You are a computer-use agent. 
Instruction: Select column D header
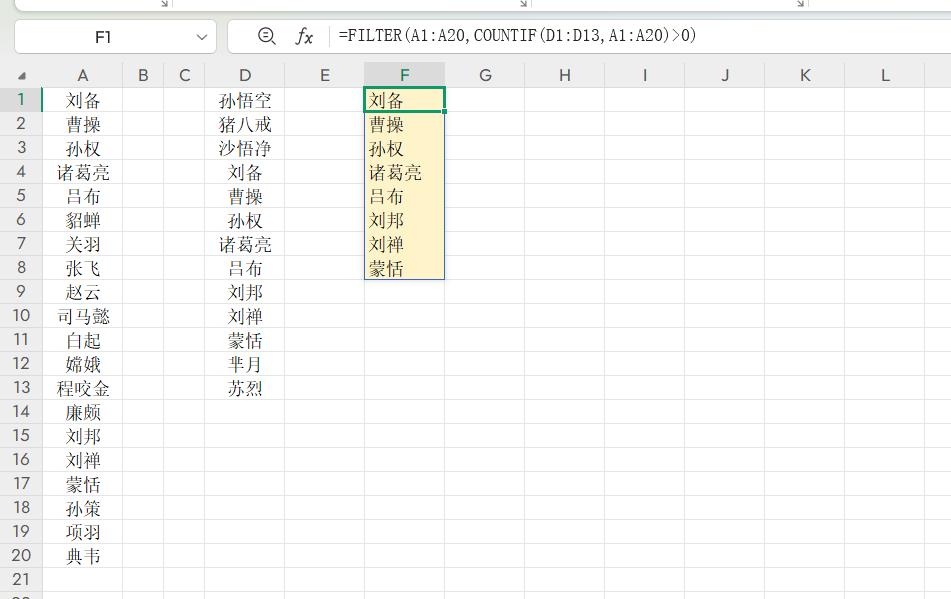245,75
